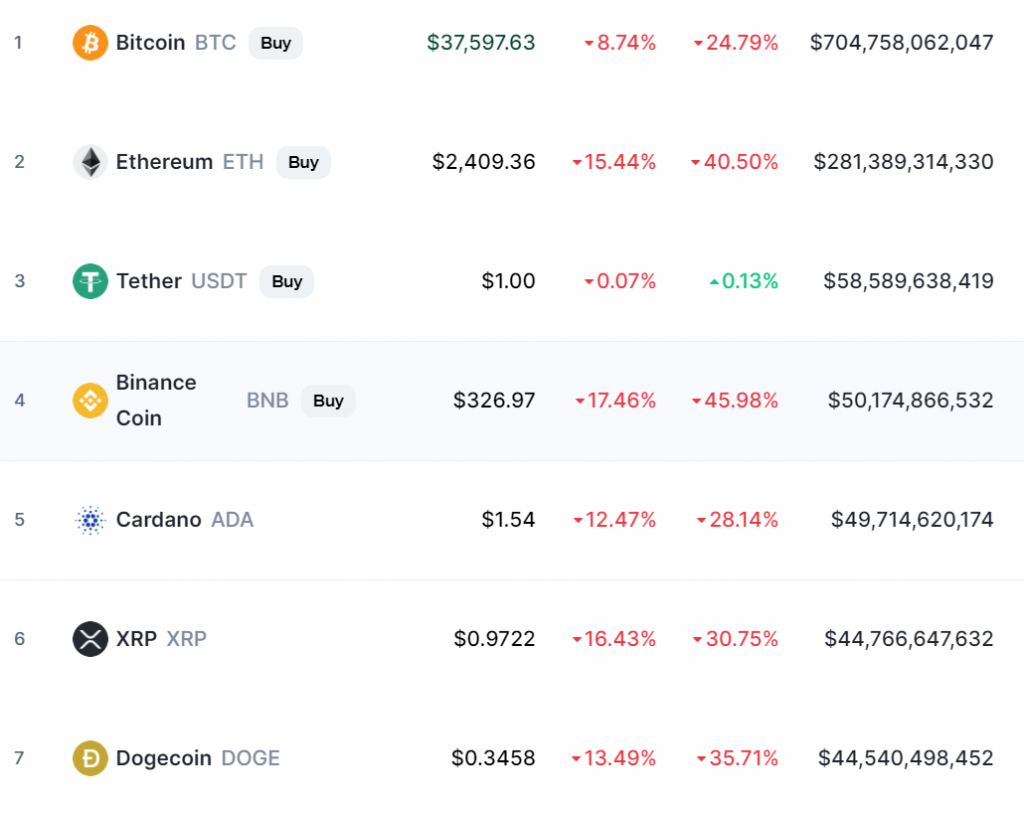Click Bitcoin market cap $704,758,062,047
The image size is (1024, 814).
[902, 42]
